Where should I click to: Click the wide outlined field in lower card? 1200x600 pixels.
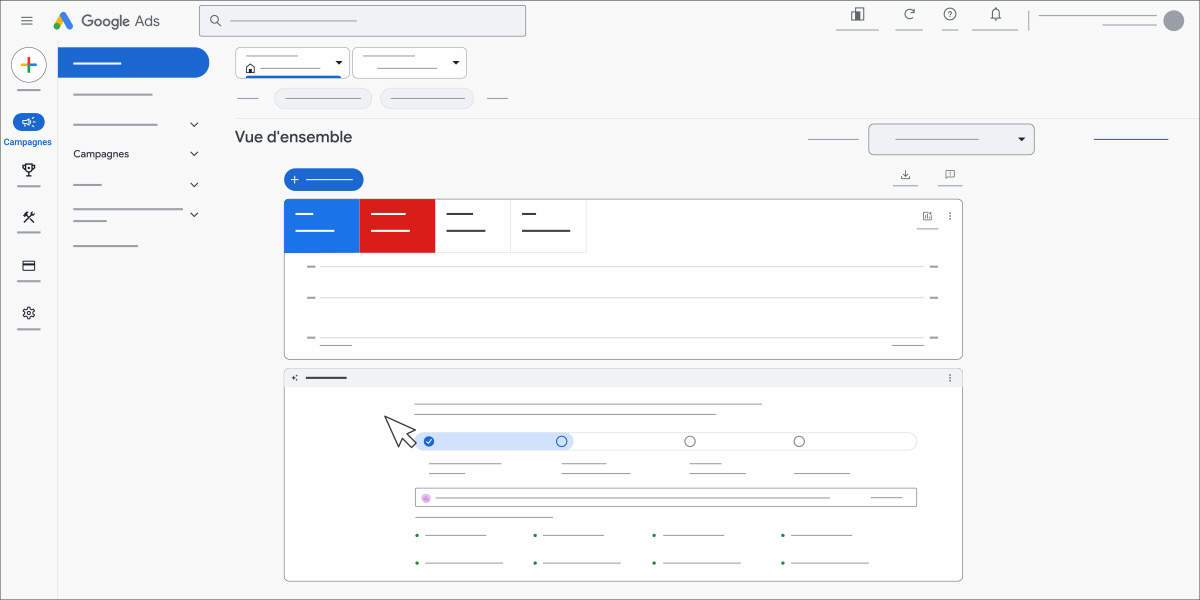(666, 497)
